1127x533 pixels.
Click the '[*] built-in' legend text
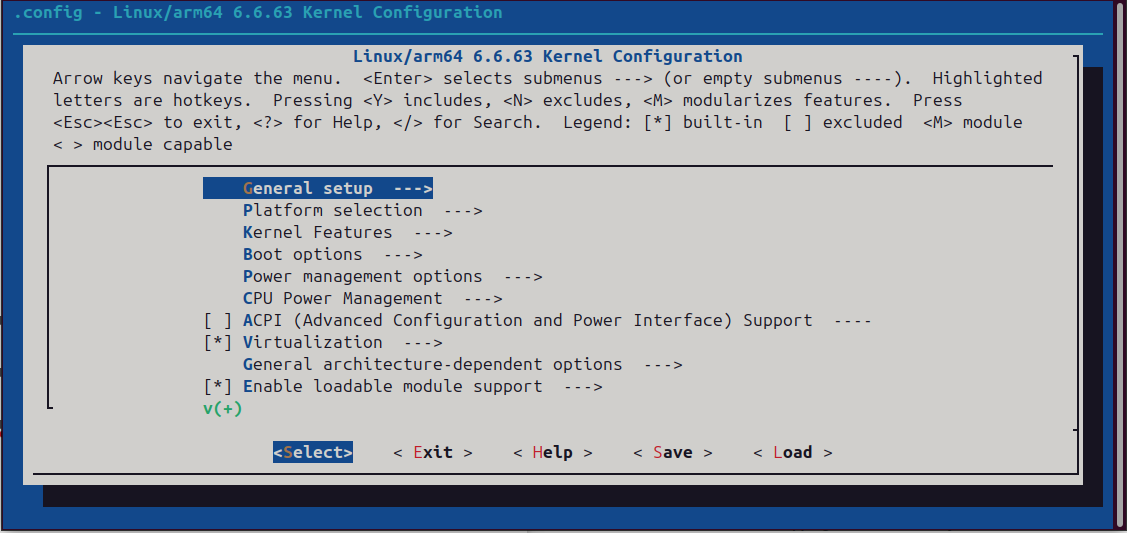[x=704, y=122]
